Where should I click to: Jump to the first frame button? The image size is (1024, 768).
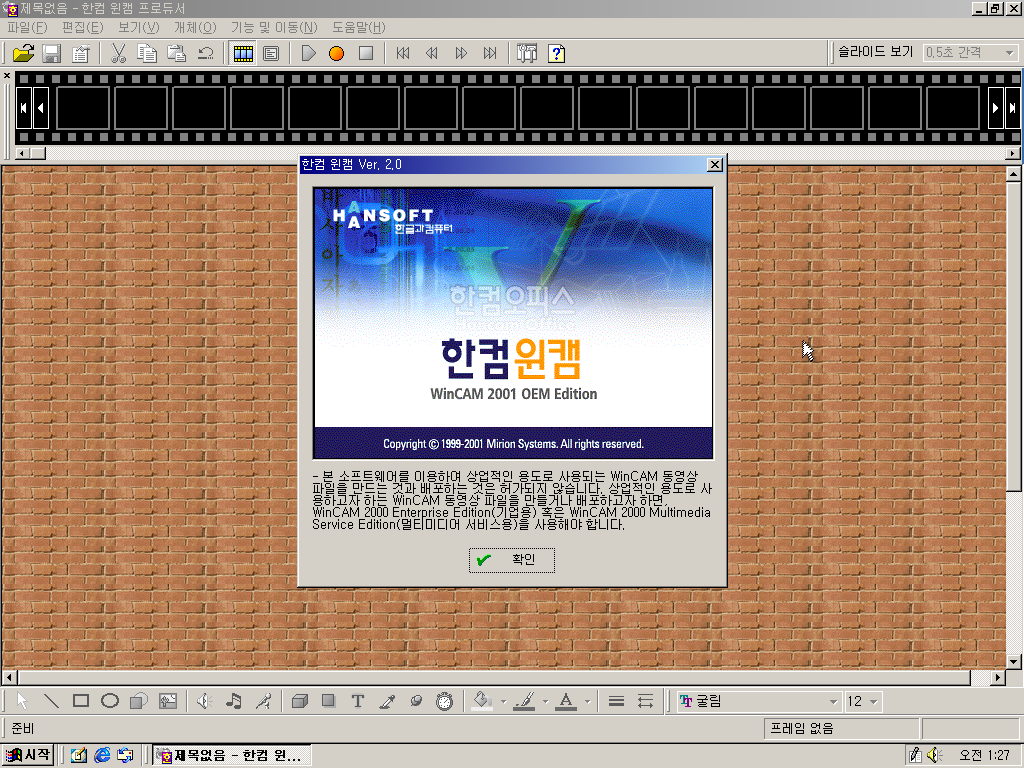point(403,53)
